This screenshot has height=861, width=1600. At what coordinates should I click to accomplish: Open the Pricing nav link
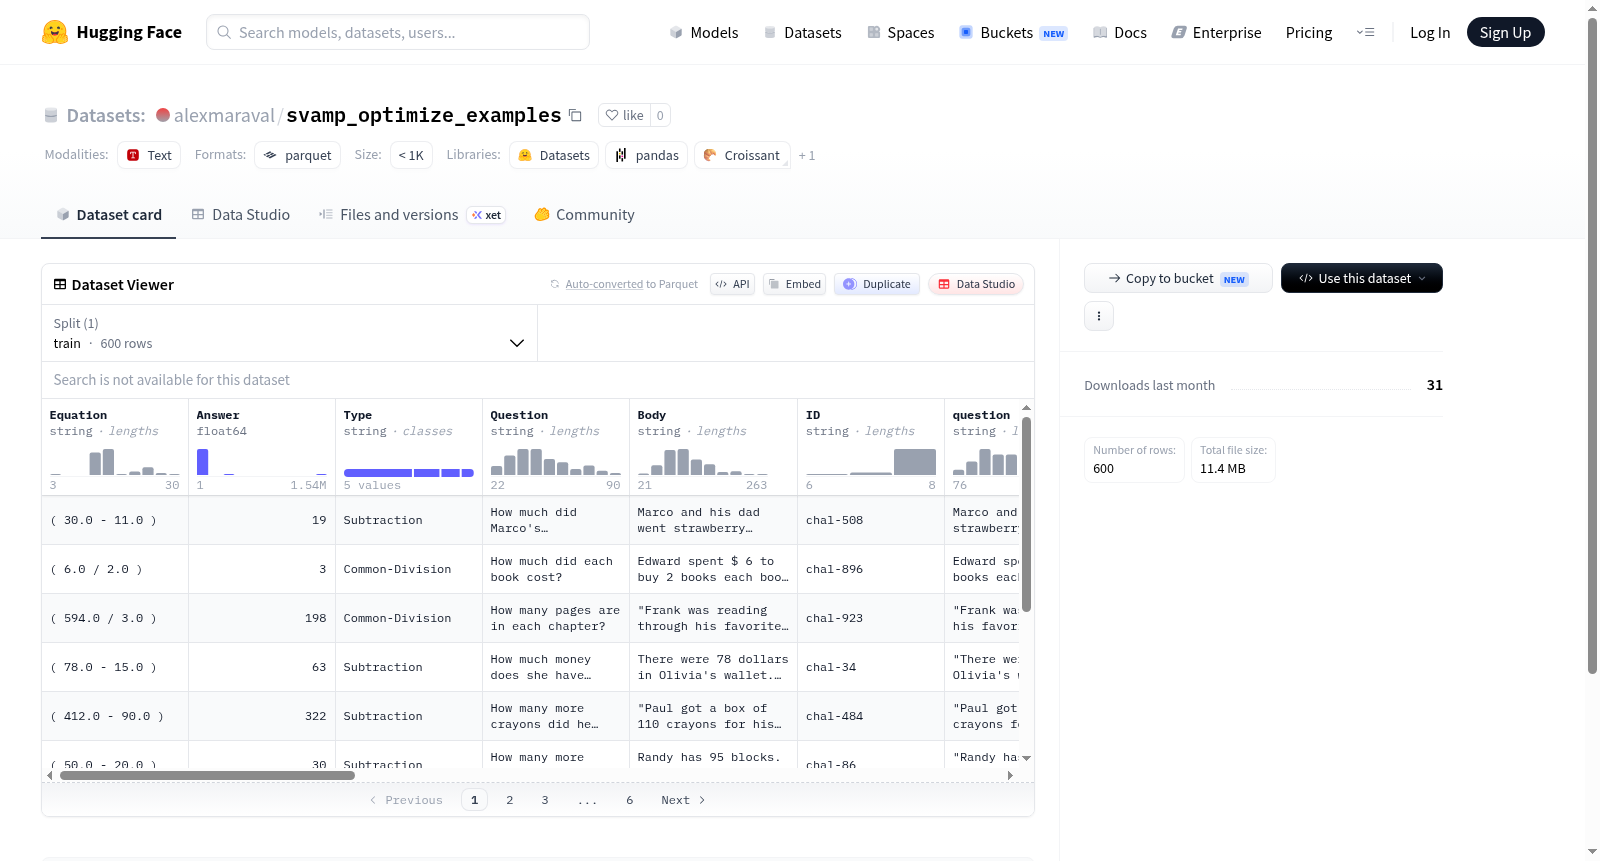(1309, 32)
